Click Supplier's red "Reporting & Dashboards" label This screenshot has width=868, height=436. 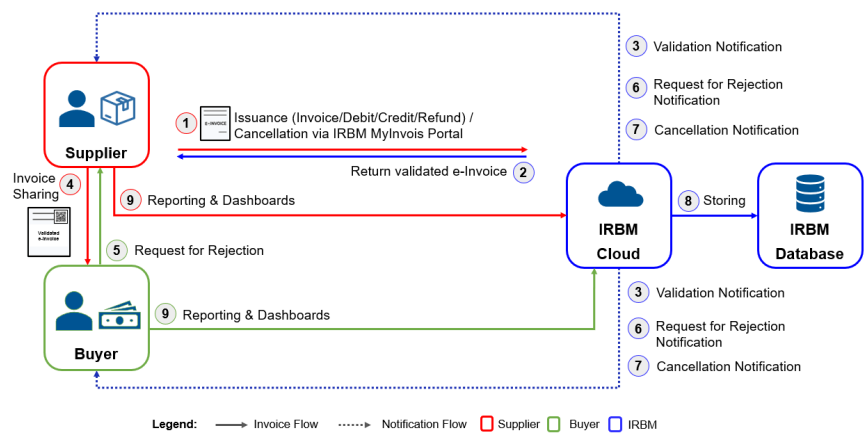[x=221, y=200]
